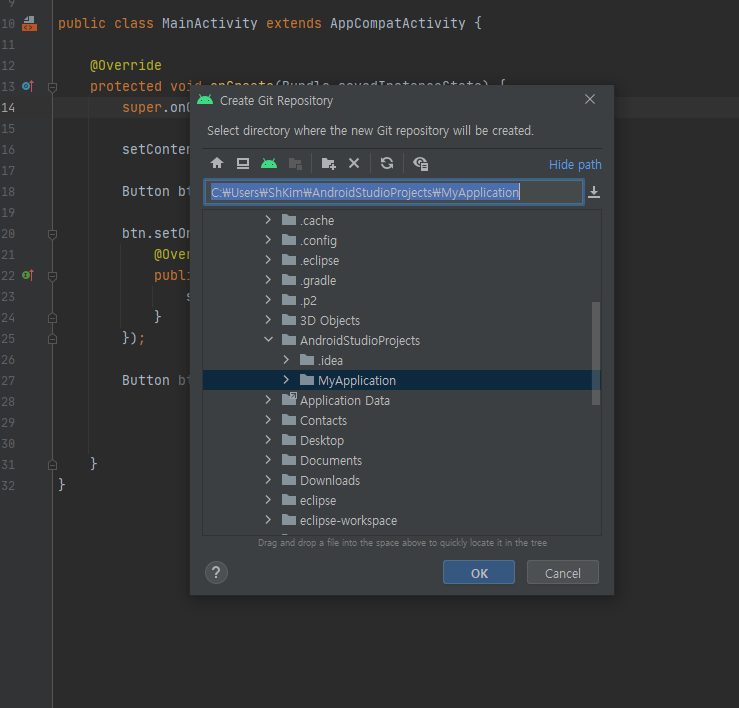Click AppCompatActivity in the editor
Screen dimensions: 739x708
click(398, 23)
